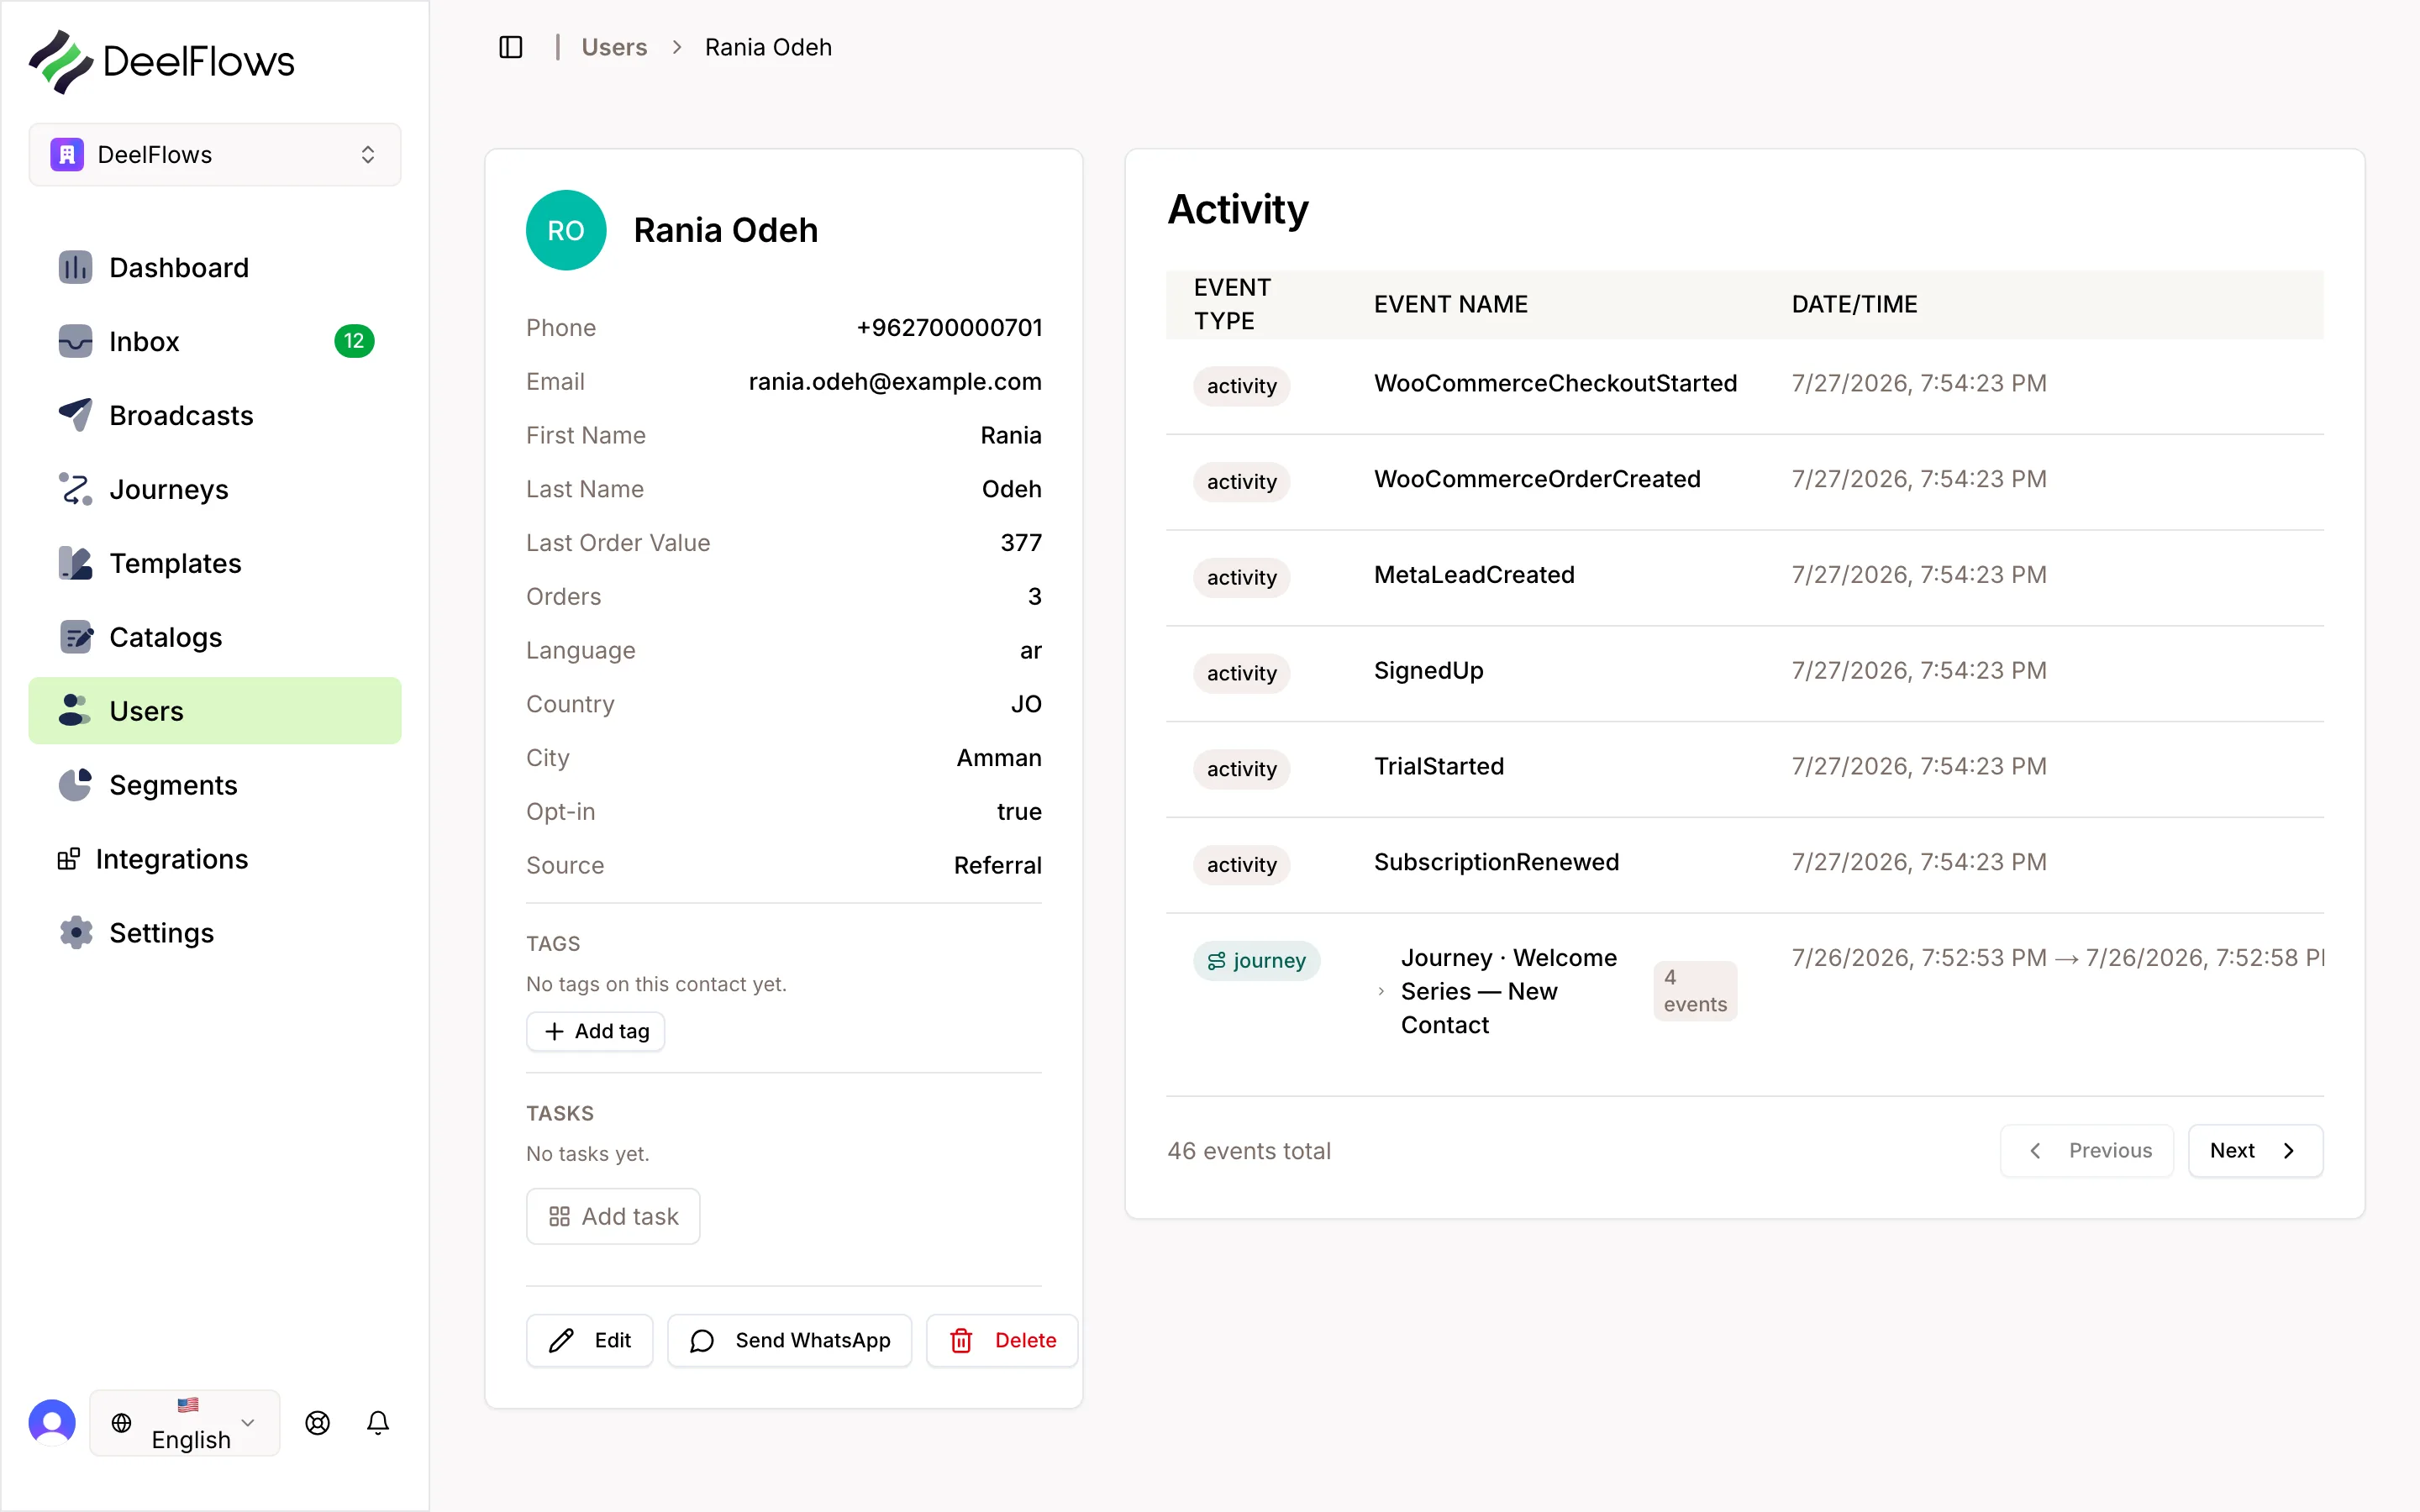The width and height of the screenshot is (2420, 1512).
Task: Click the Journeys route icon
Action: point(75,489)
